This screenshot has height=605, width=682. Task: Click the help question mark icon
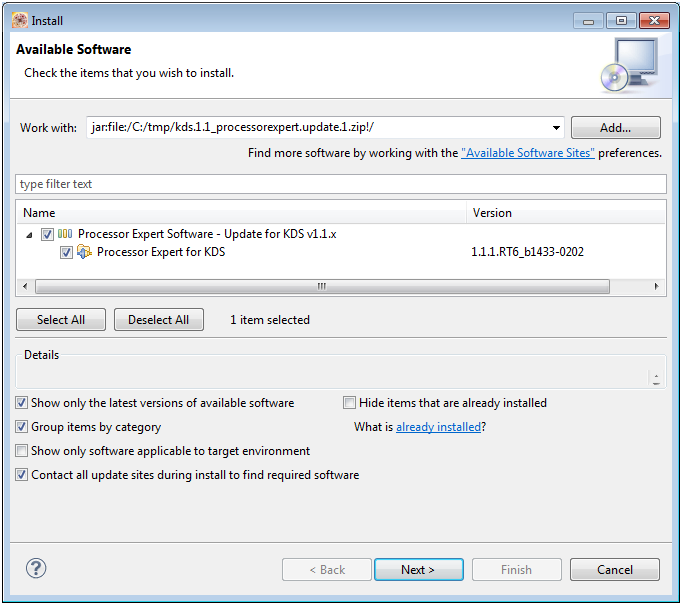(36, 568)
